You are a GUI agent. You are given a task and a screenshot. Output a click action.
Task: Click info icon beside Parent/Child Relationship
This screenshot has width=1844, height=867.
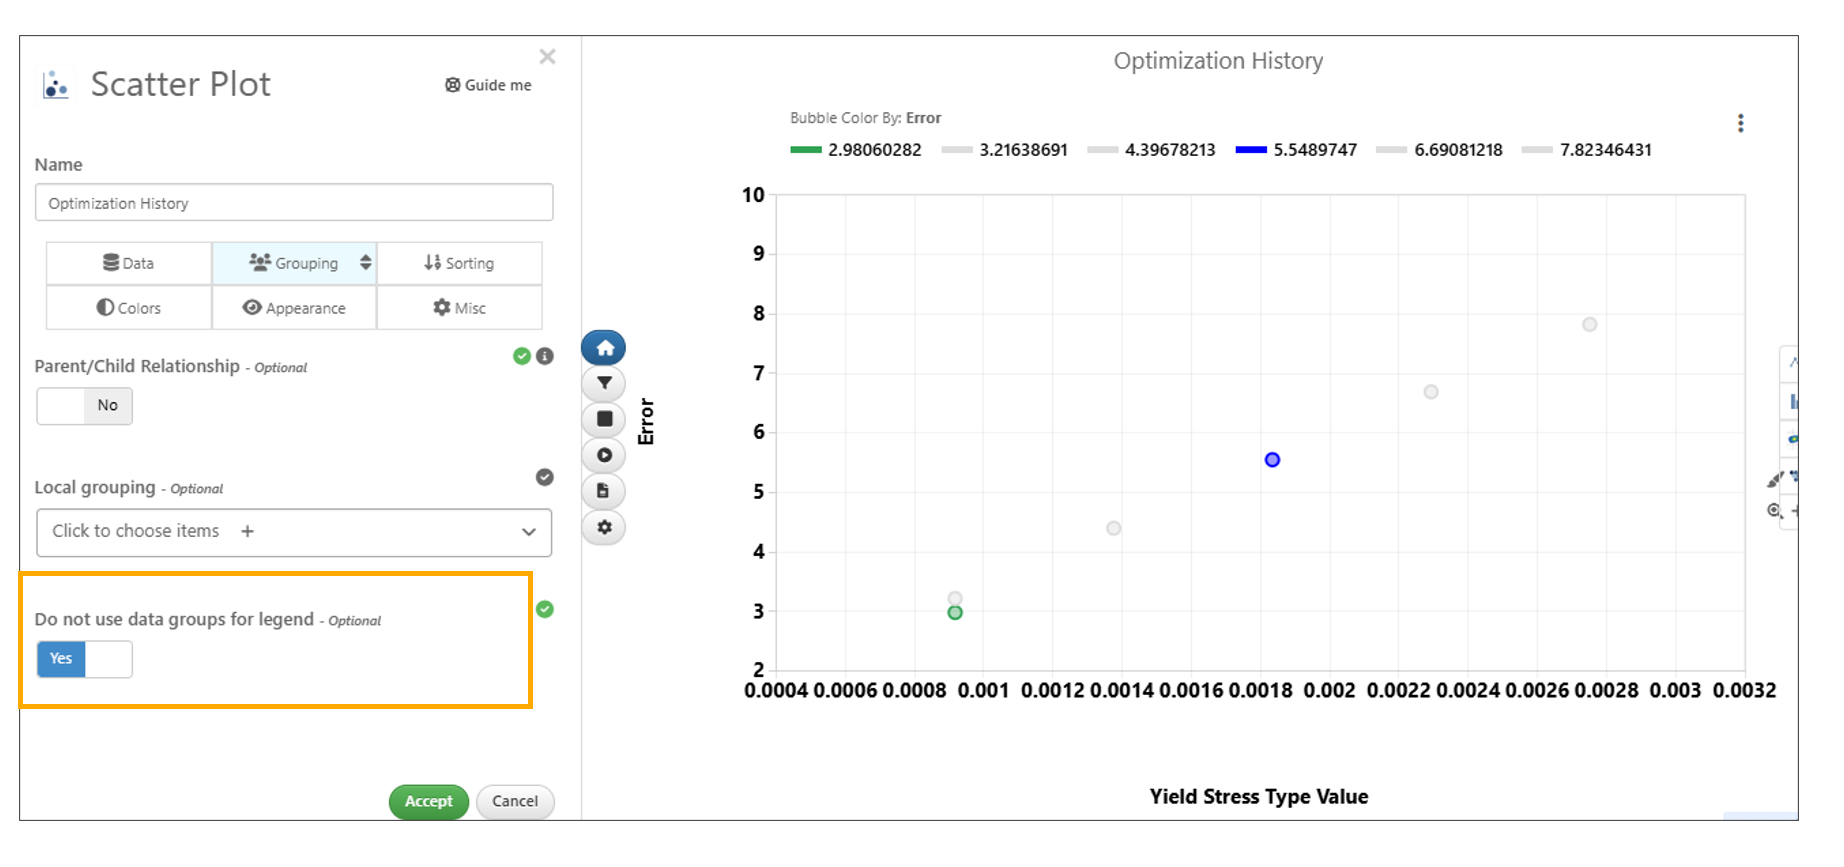[x=545, y=356]
